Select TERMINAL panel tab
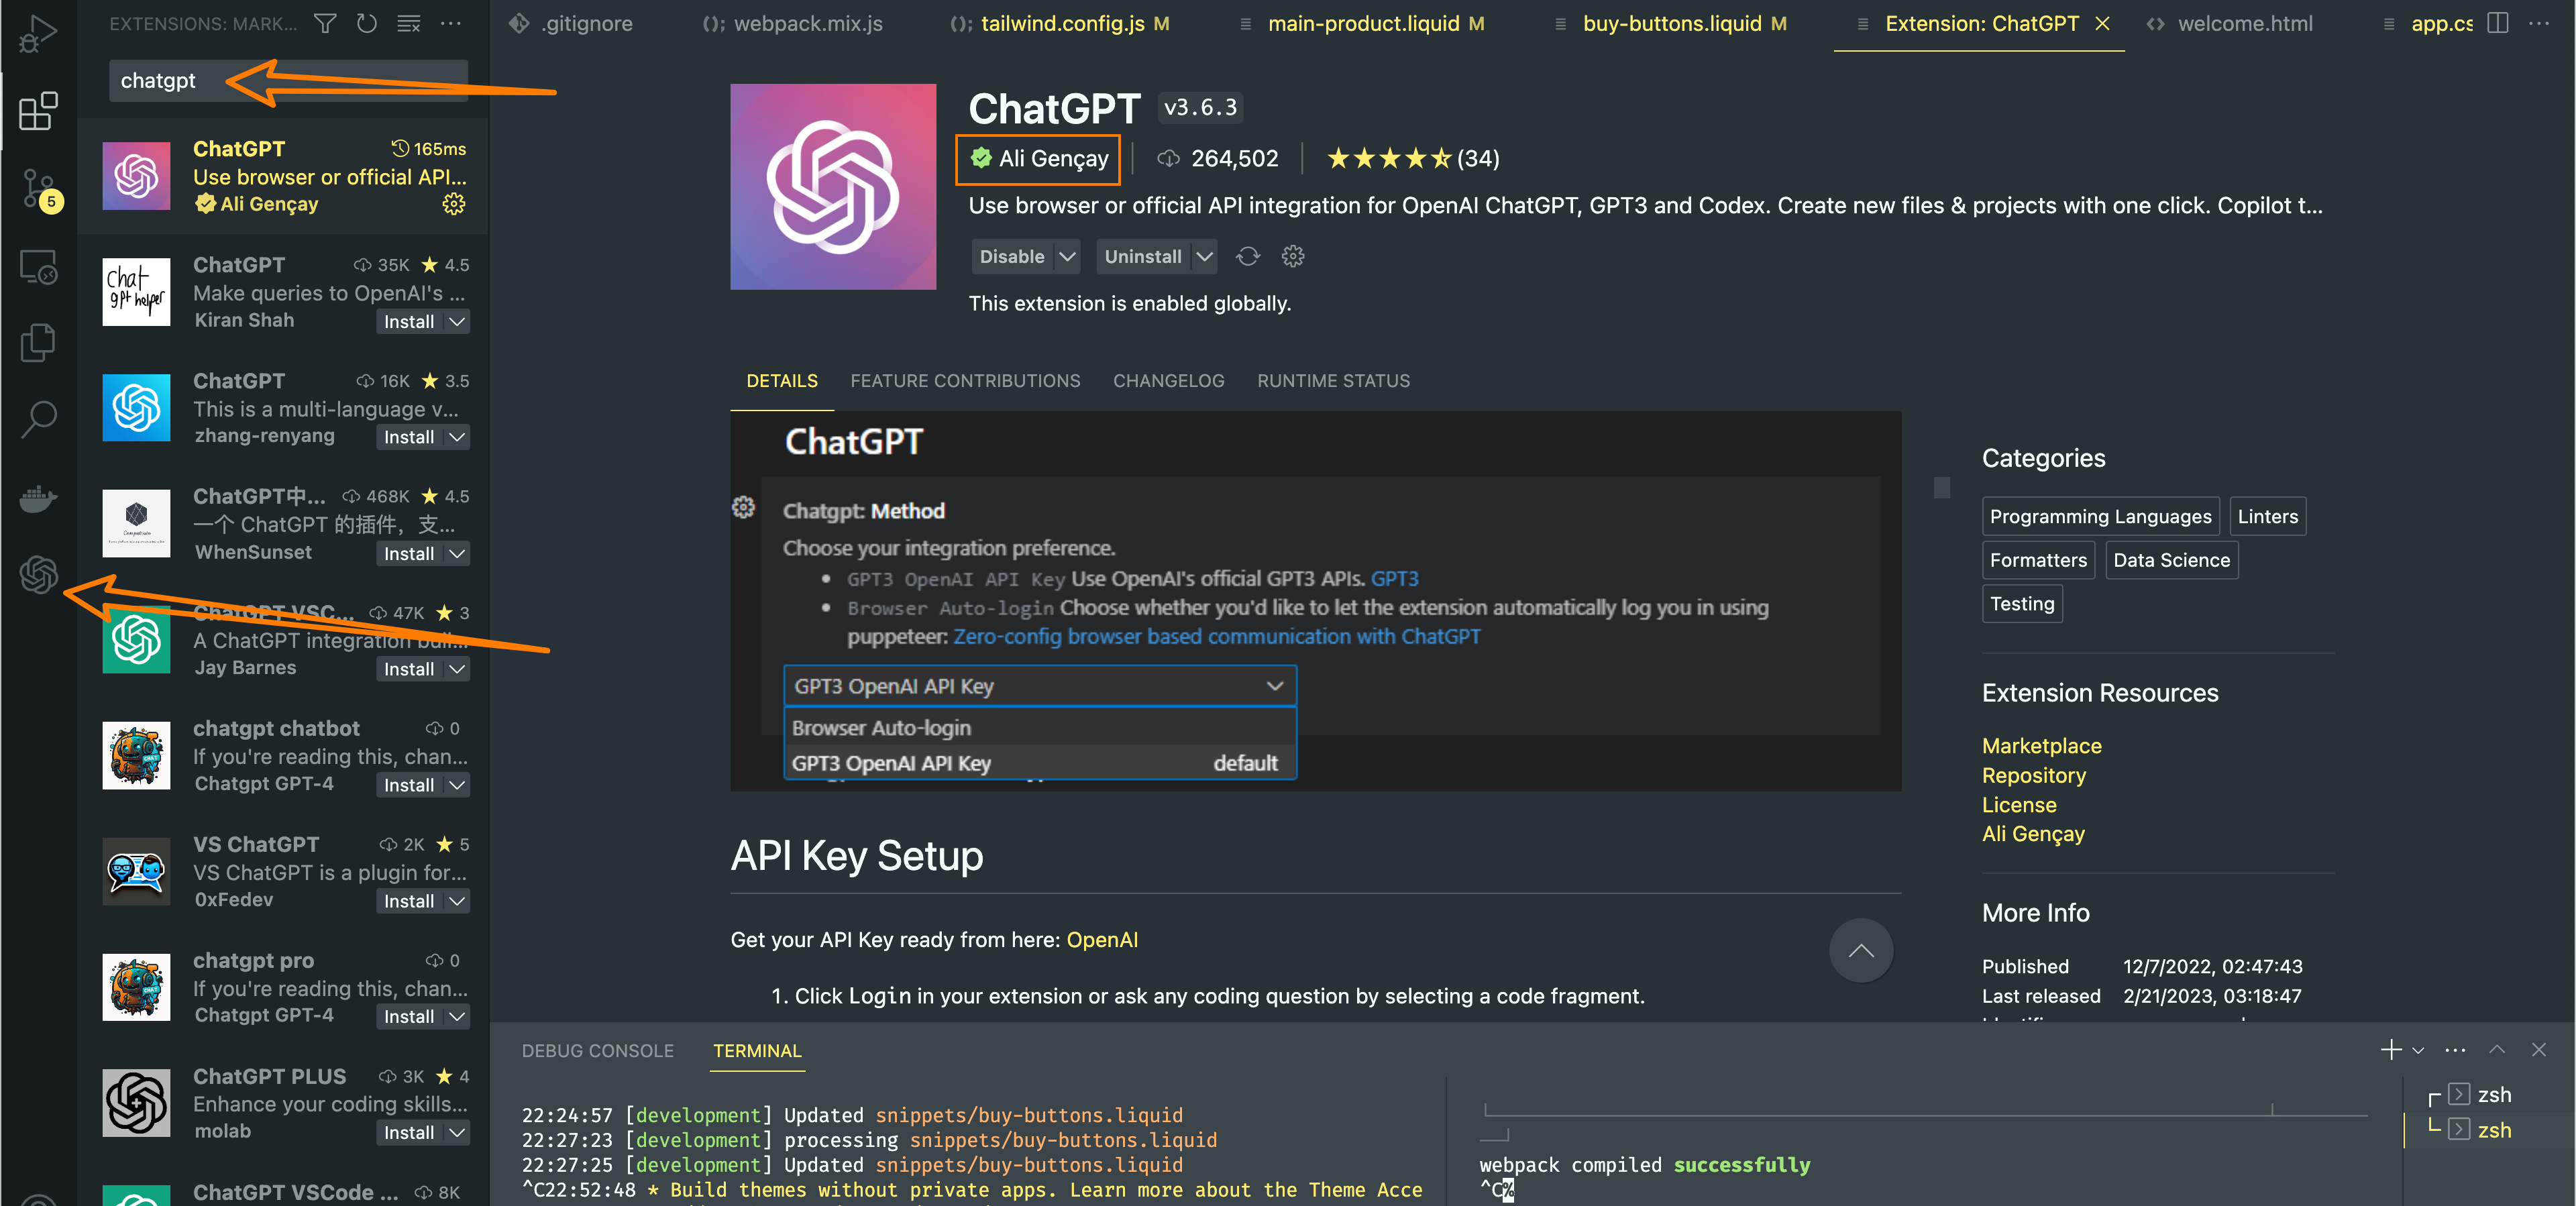 [757, 1050]
